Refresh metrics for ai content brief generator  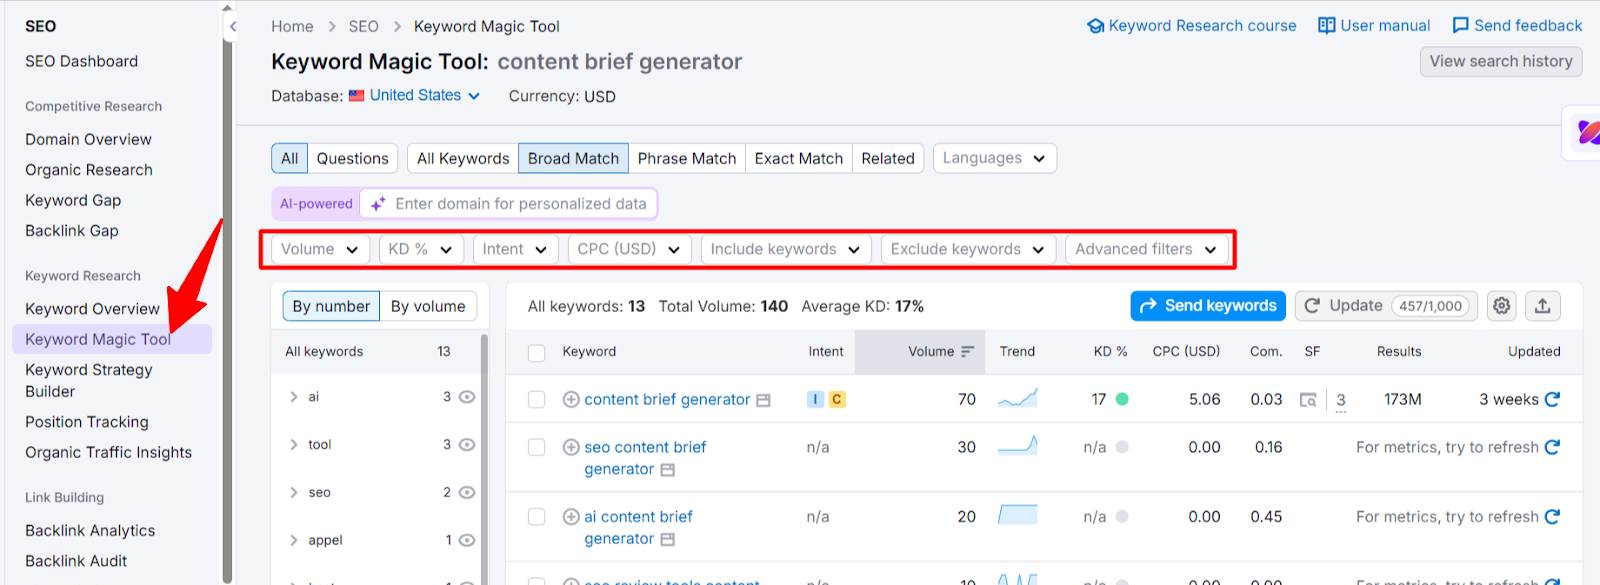point(1552,517)
